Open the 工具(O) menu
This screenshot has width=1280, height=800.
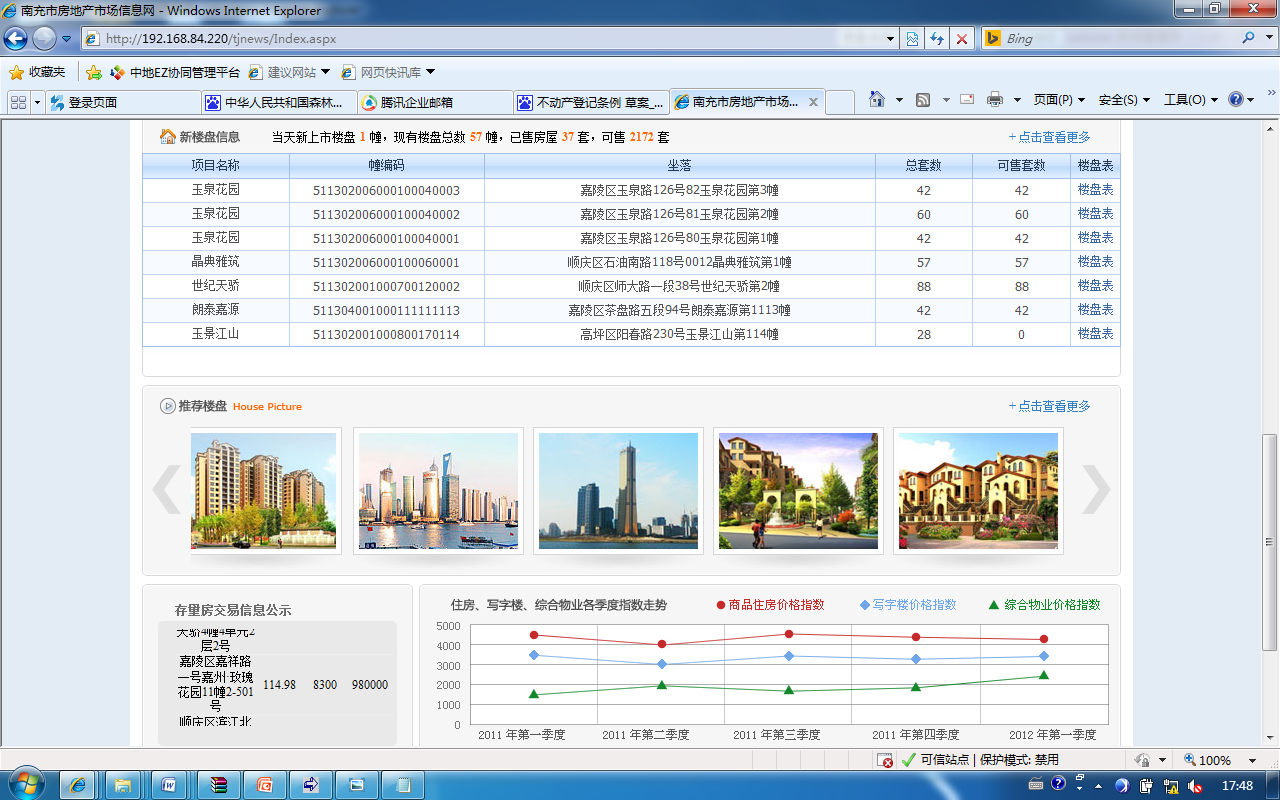point(1191,100)
